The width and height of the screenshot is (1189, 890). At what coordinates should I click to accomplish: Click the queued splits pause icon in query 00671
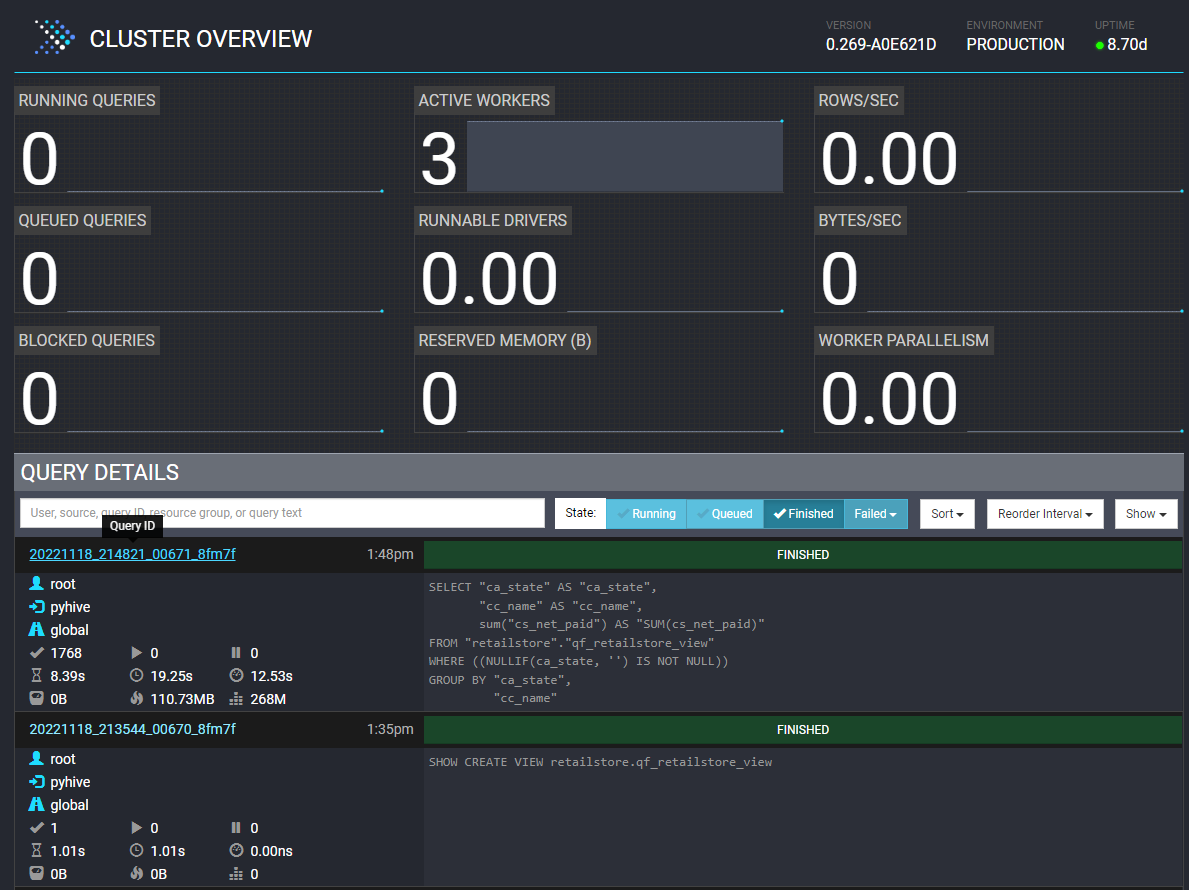coord(236,653)
